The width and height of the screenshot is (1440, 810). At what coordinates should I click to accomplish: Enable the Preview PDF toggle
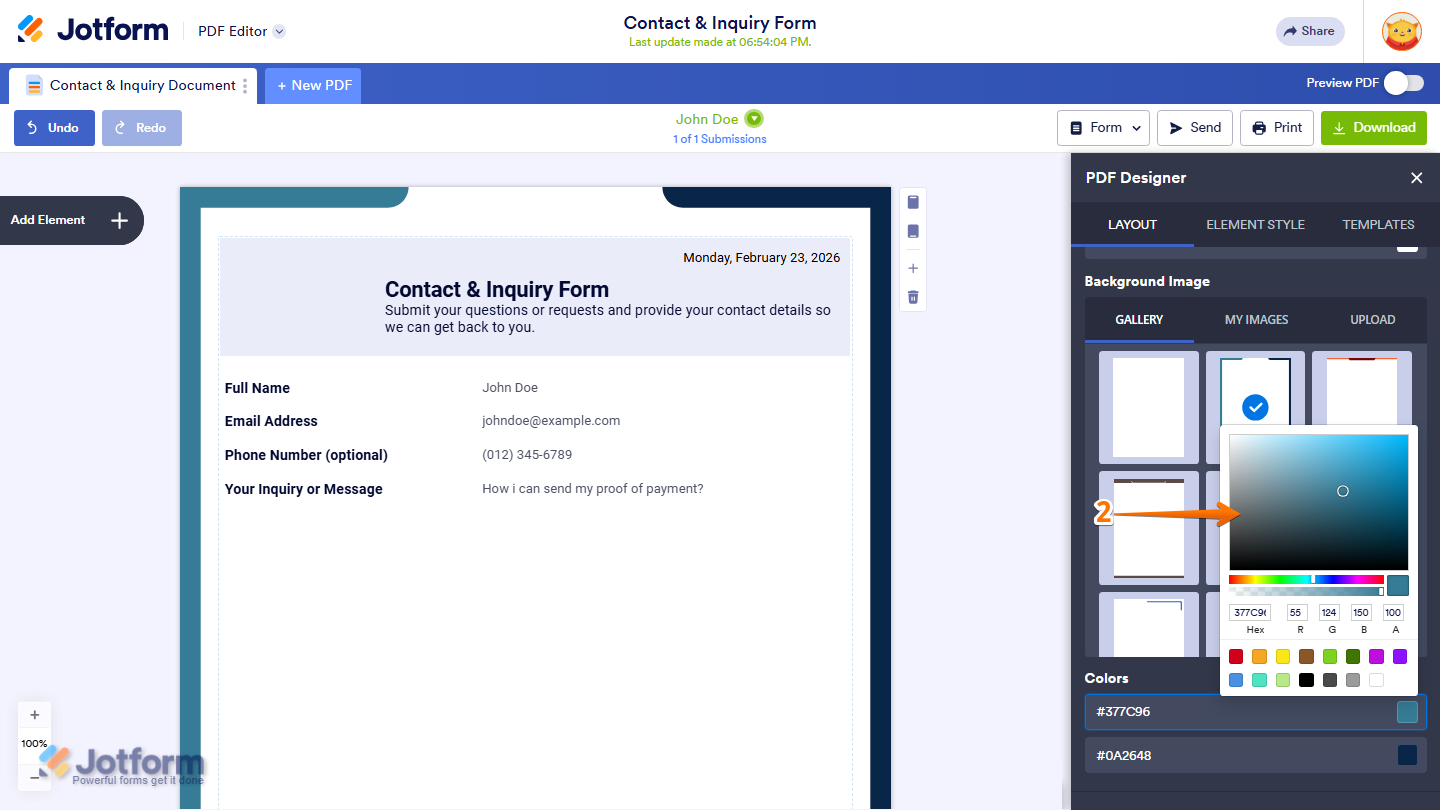point(1403,83)
